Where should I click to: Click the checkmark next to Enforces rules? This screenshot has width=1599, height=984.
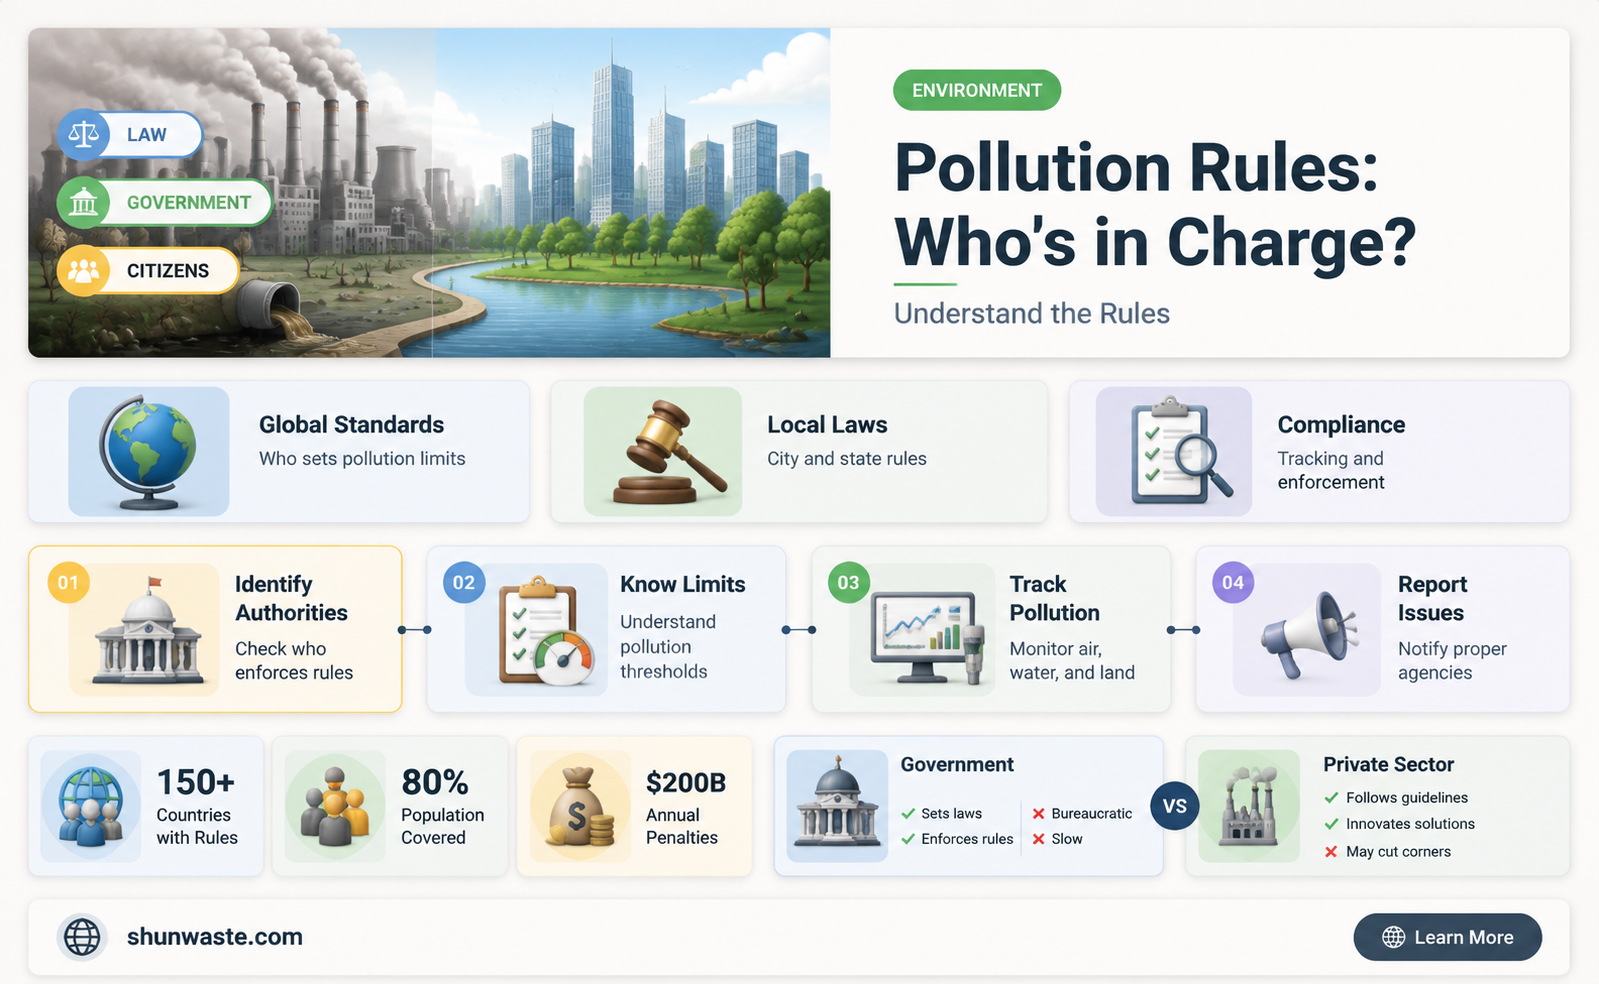click(908, 839)
